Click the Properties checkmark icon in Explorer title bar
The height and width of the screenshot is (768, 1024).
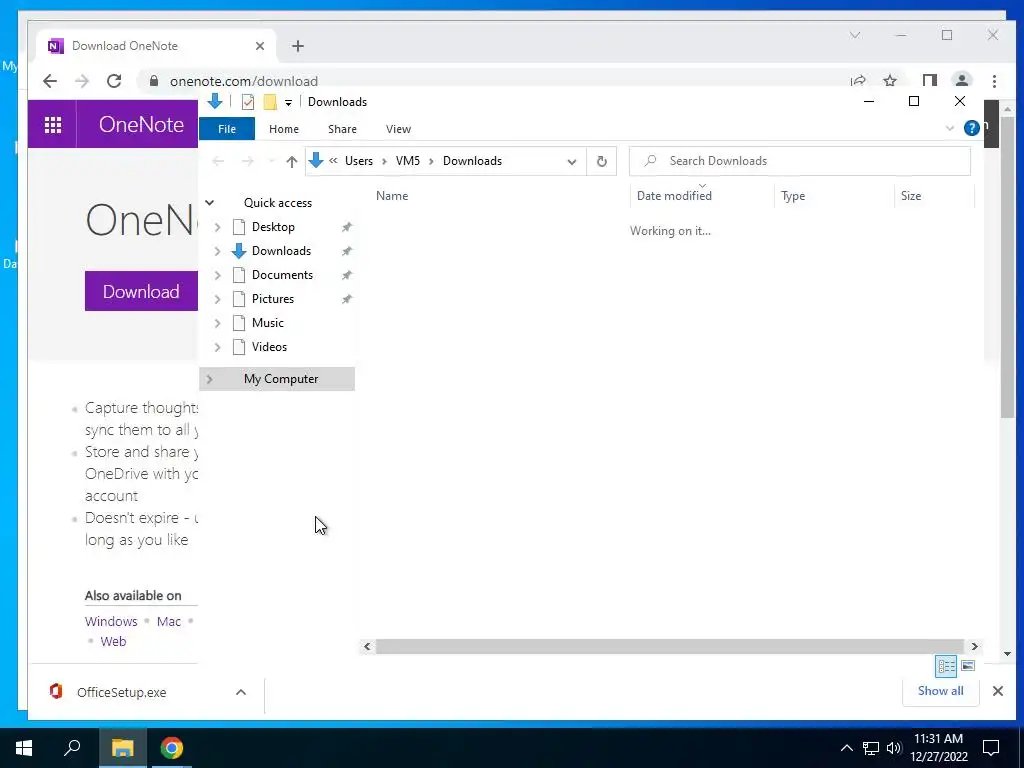248,102
